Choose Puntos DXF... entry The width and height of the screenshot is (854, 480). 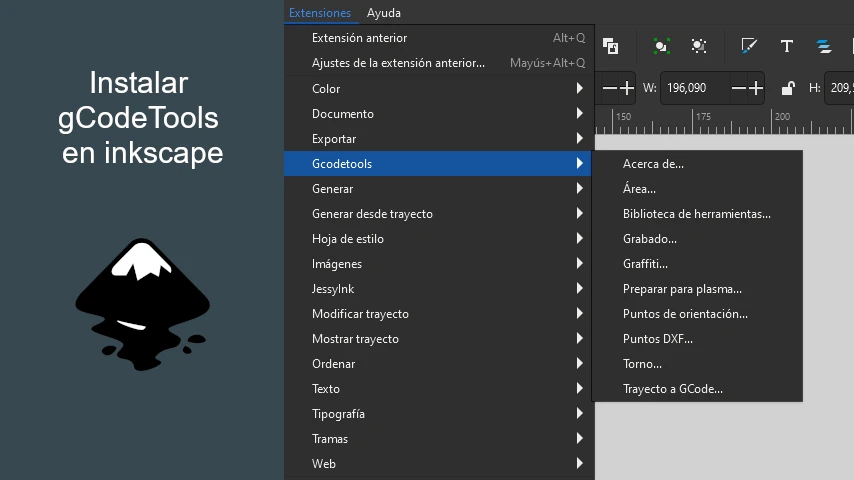[697, 339]
